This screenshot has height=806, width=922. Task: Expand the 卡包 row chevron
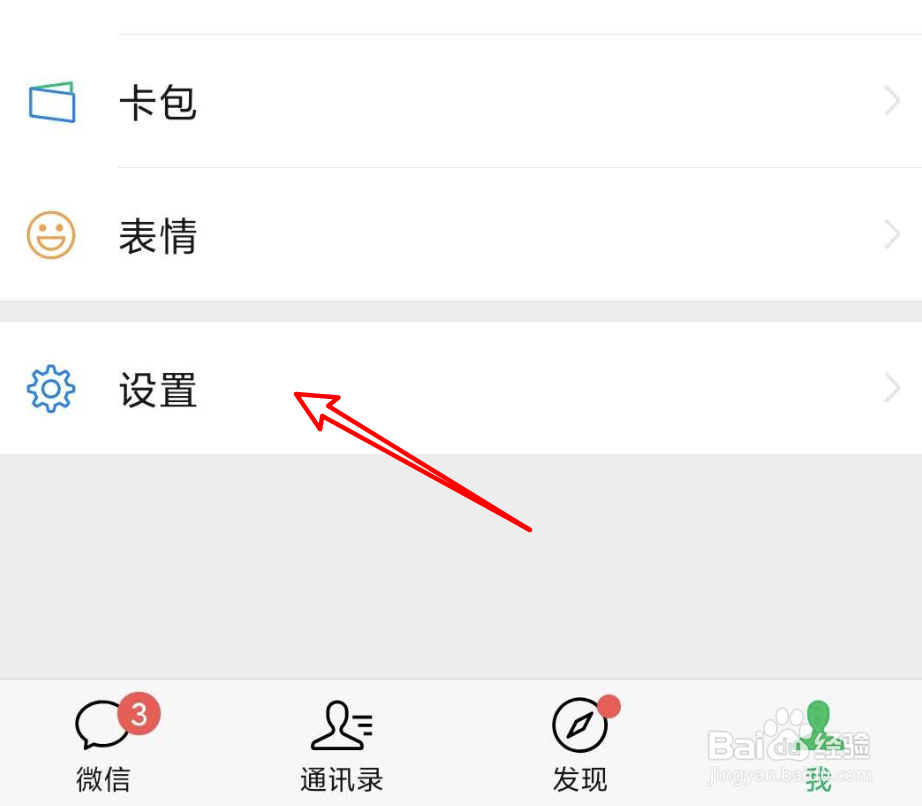[892, 101]
